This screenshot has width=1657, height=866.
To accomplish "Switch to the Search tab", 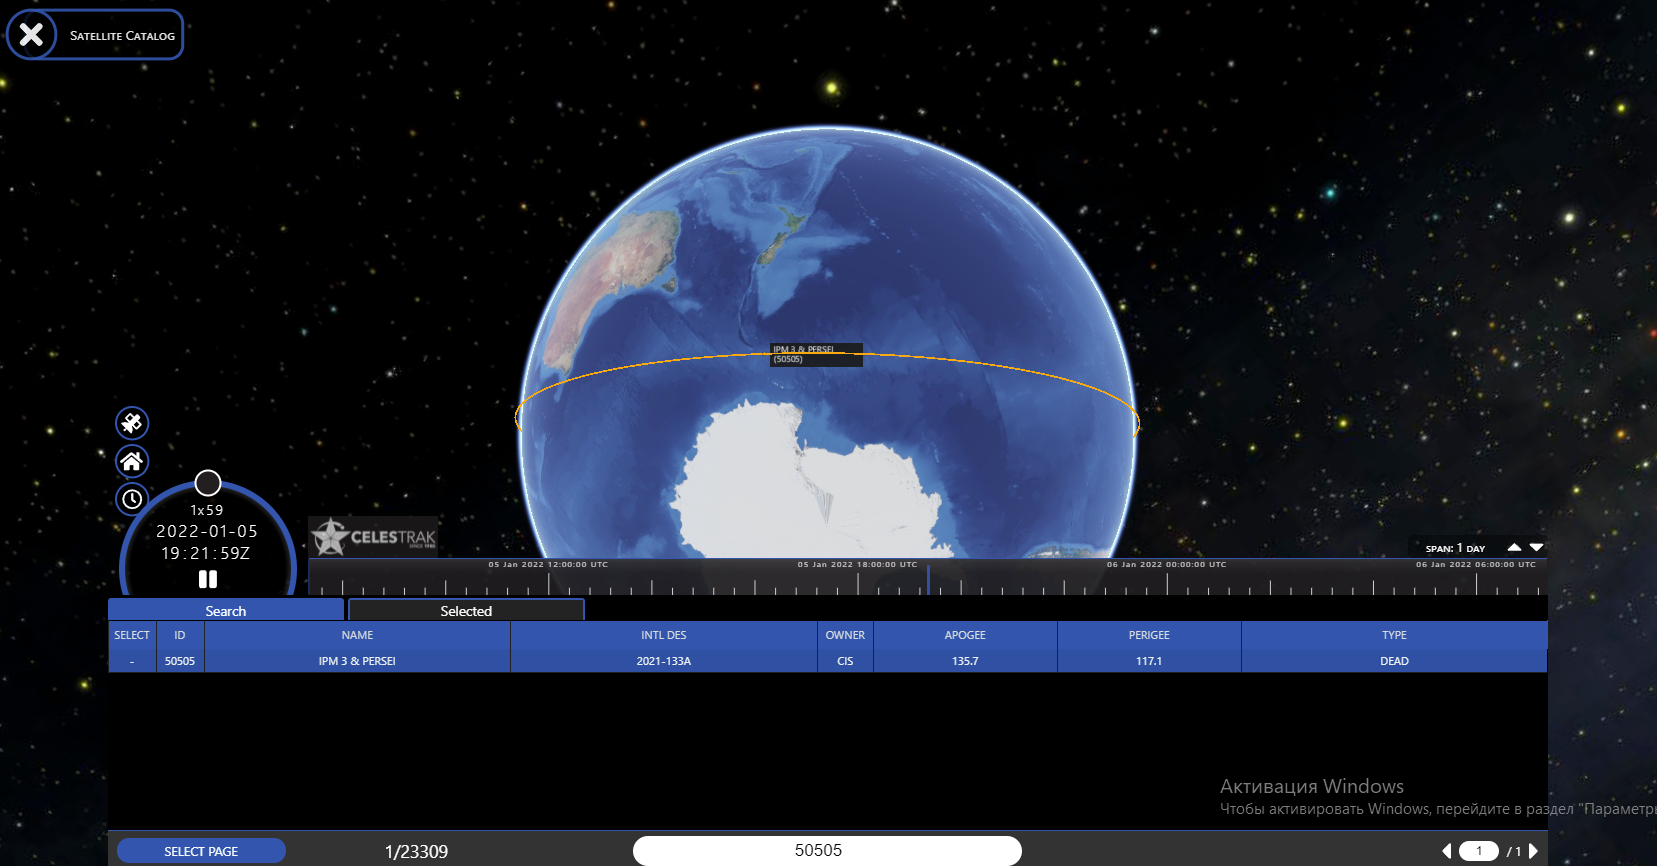I will point(226,610).
